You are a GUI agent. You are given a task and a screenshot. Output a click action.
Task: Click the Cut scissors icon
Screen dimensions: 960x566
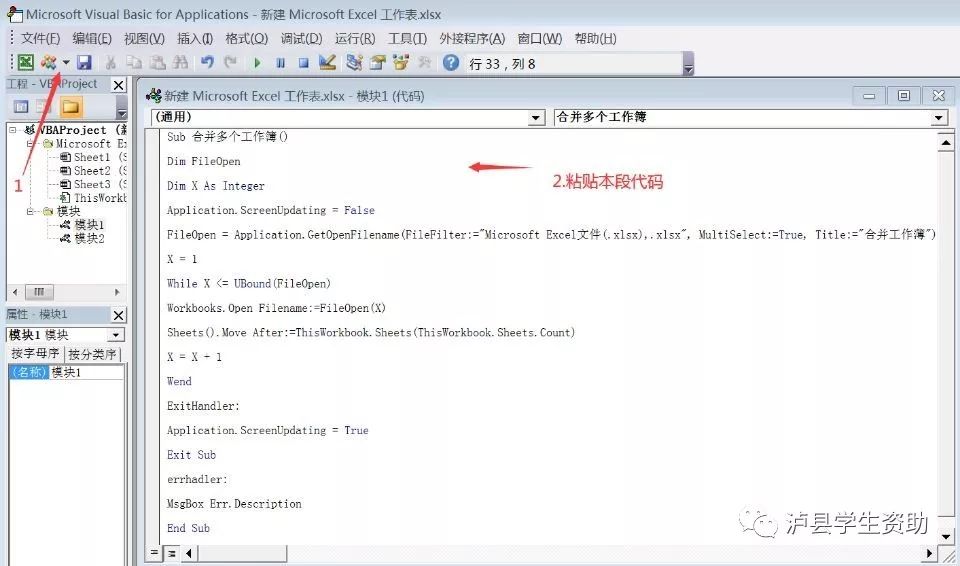(110, 62)
